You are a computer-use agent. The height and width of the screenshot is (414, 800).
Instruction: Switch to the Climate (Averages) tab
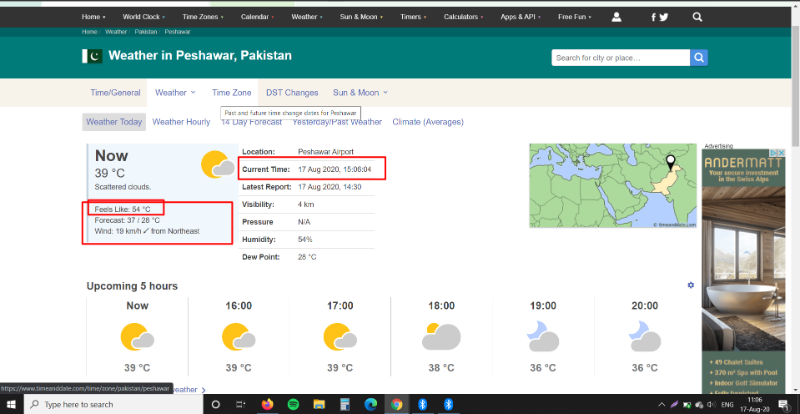click(x=428, y=122)
